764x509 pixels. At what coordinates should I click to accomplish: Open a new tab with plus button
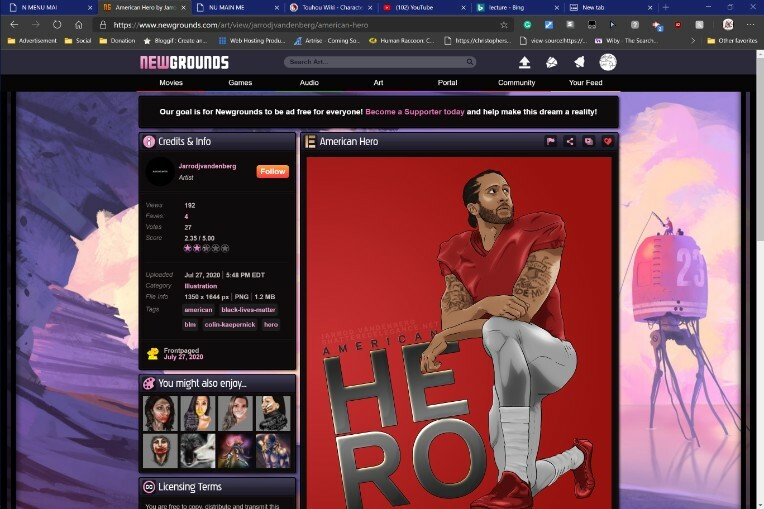666,7
